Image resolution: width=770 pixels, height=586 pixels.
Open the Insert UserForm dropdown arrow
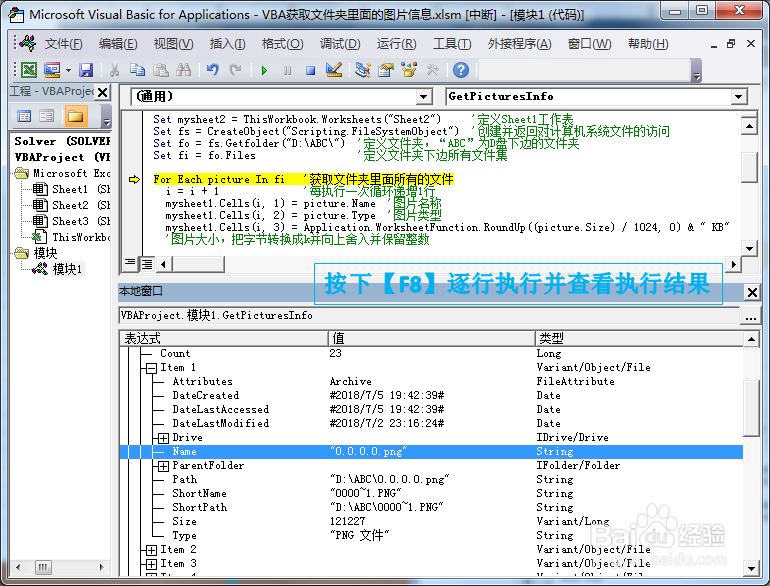pyautogui.click(x=68, y=70)
